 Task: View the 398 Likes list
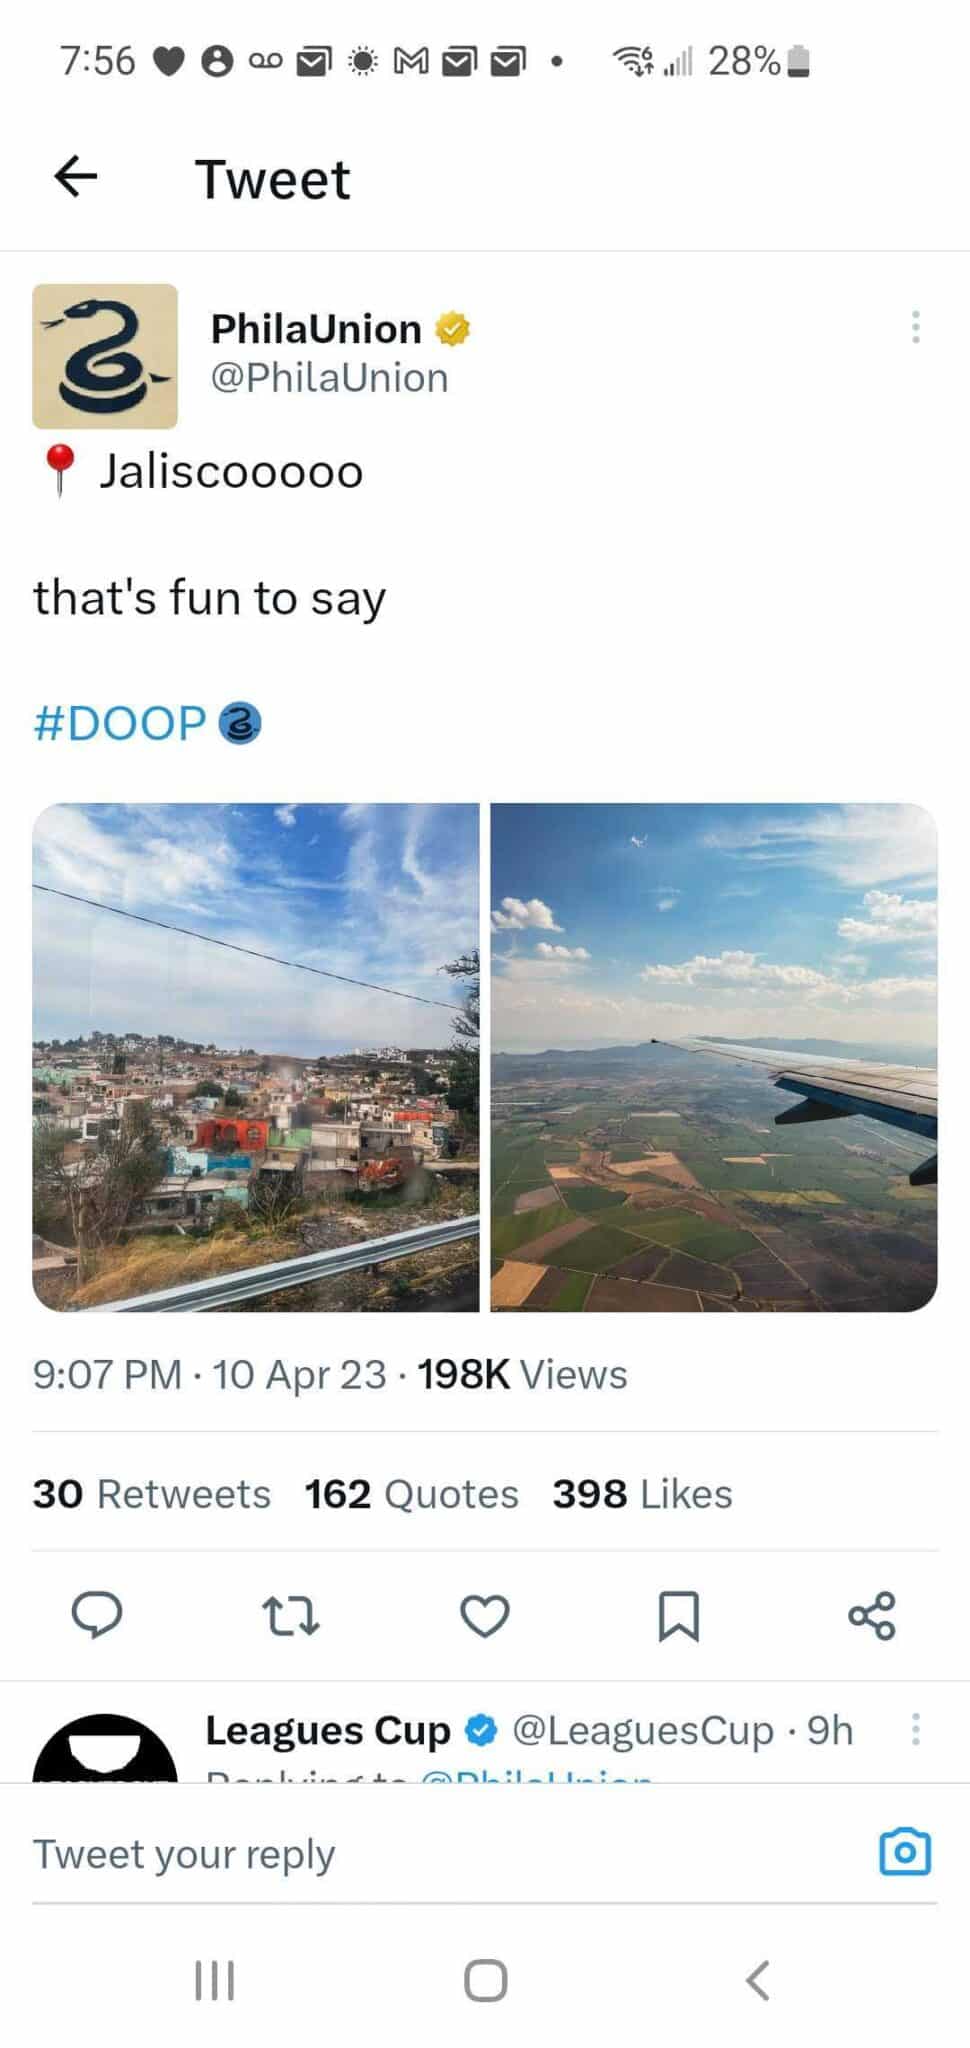tap(642, 1493)
